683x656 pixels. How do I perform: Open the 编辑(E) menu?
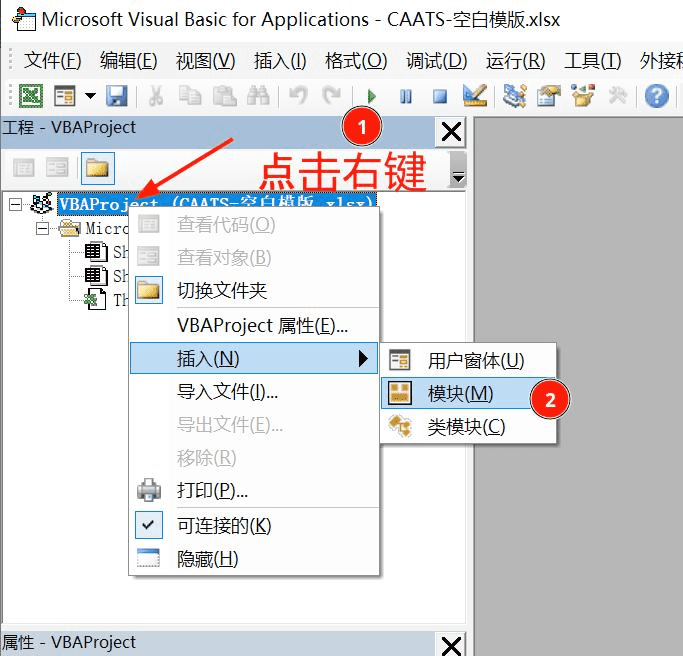coord(128,61)
